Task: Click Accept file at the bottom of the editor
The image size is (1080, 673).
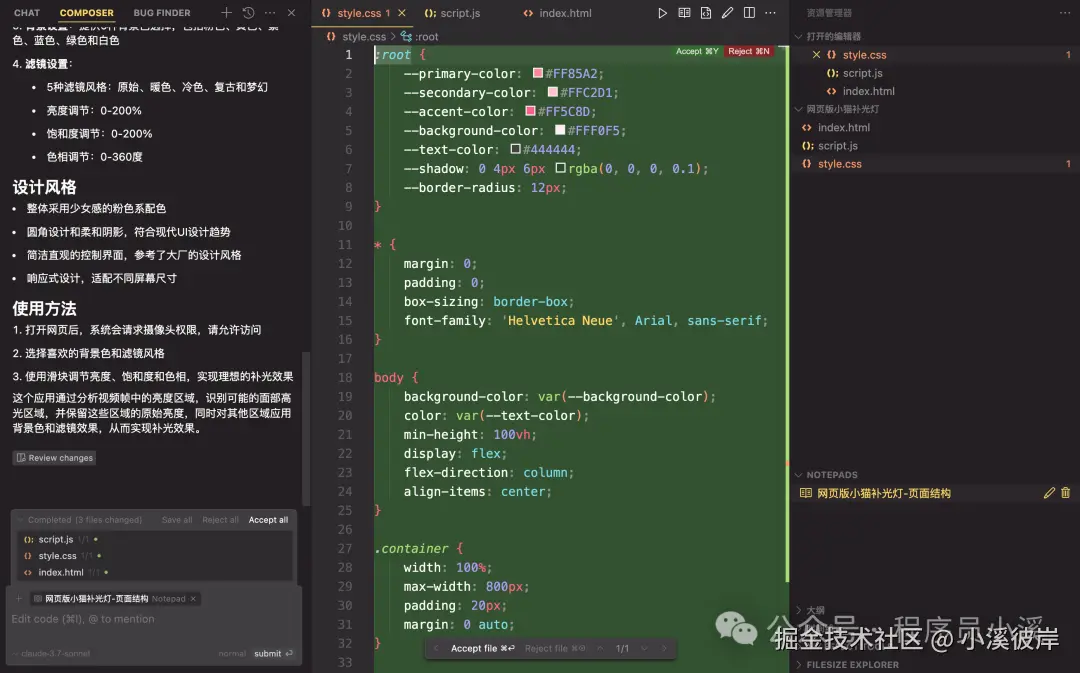Action: [x=482, y=648]
